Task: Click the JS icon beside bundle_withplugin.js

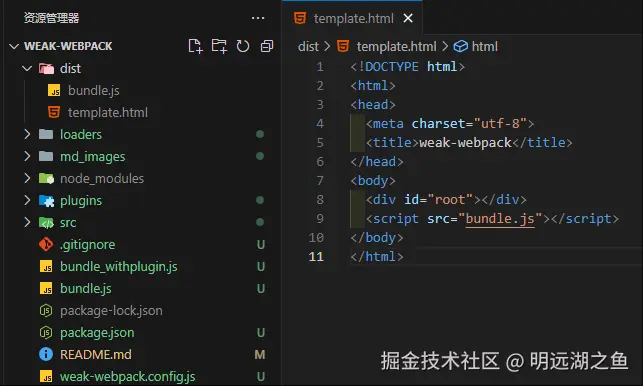Action: [x=46, y=267]
